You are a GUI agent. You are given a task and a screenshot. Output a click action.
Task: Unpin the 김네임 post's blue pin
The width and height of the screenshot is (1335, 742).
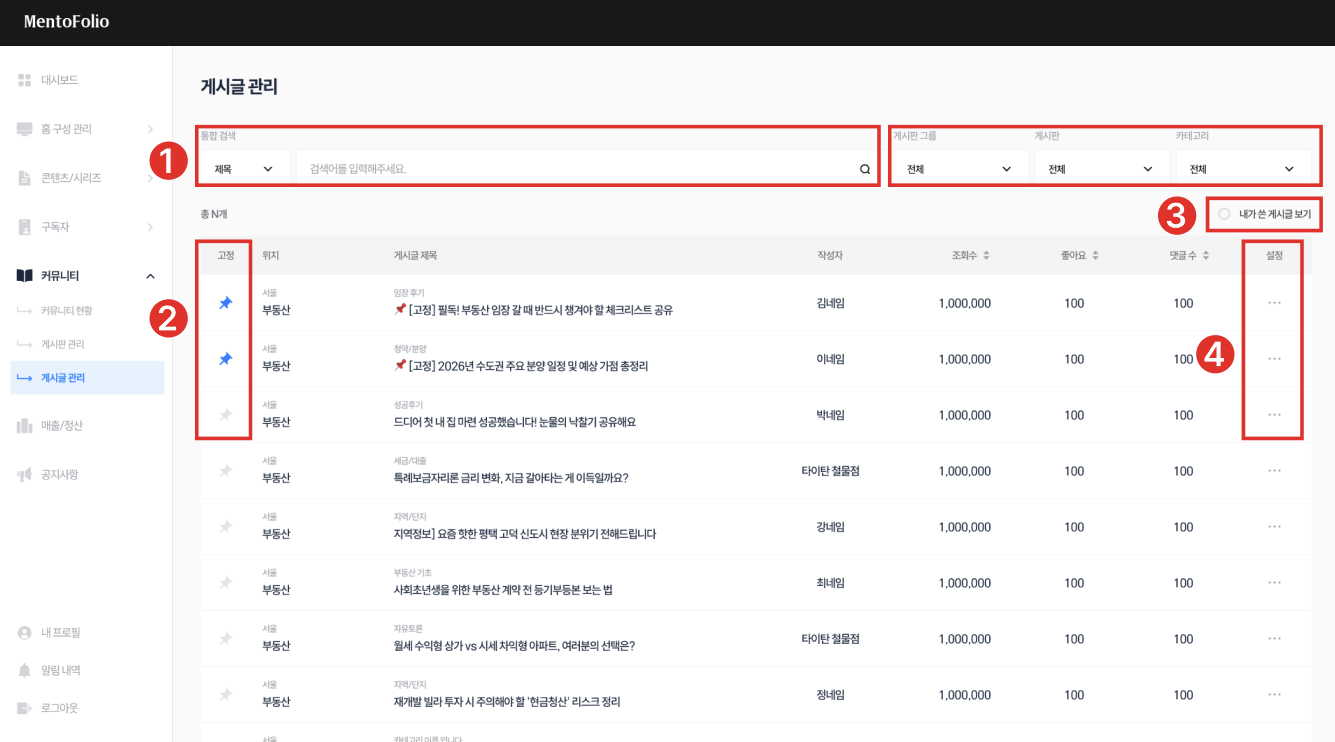click(226, 303)
